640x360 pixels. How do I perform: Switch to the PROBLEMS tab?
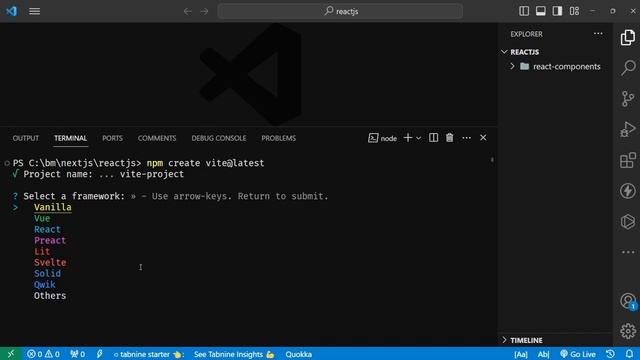(278, 138)
